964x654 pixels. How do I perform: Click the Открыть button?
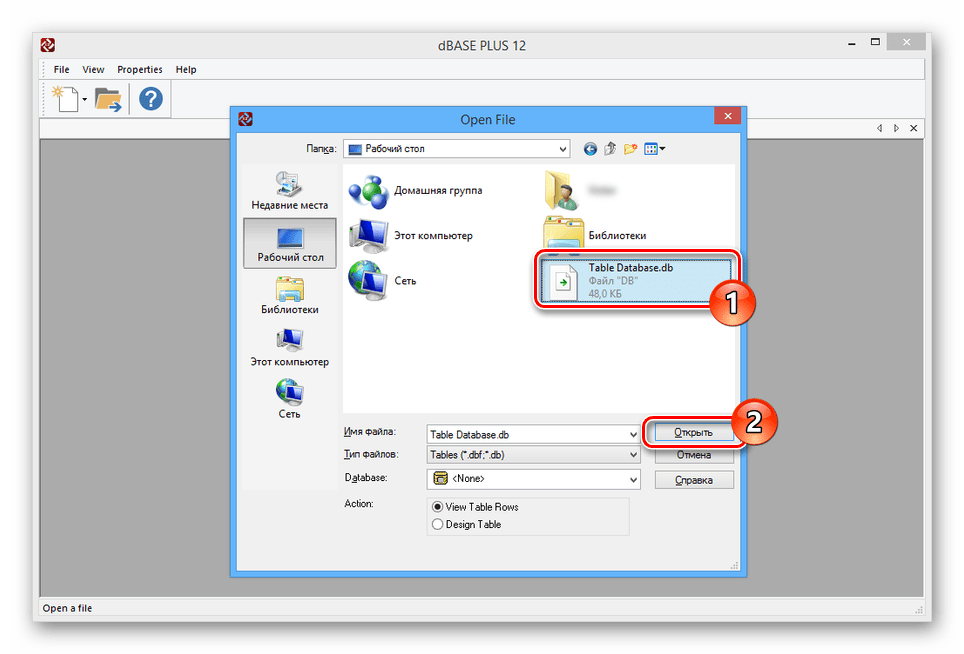(x=693, y=432)
